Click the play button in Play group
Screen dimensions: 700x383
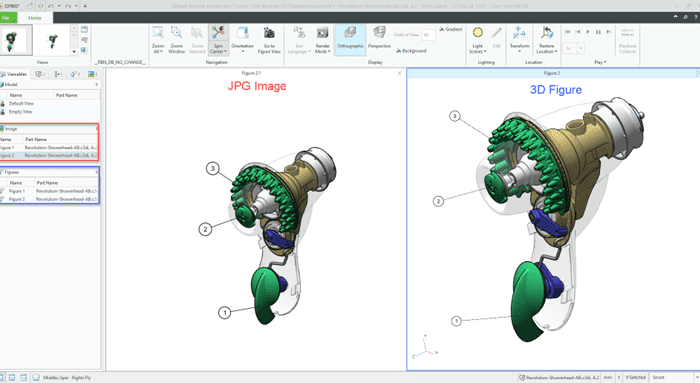click(x=588, y=32)
